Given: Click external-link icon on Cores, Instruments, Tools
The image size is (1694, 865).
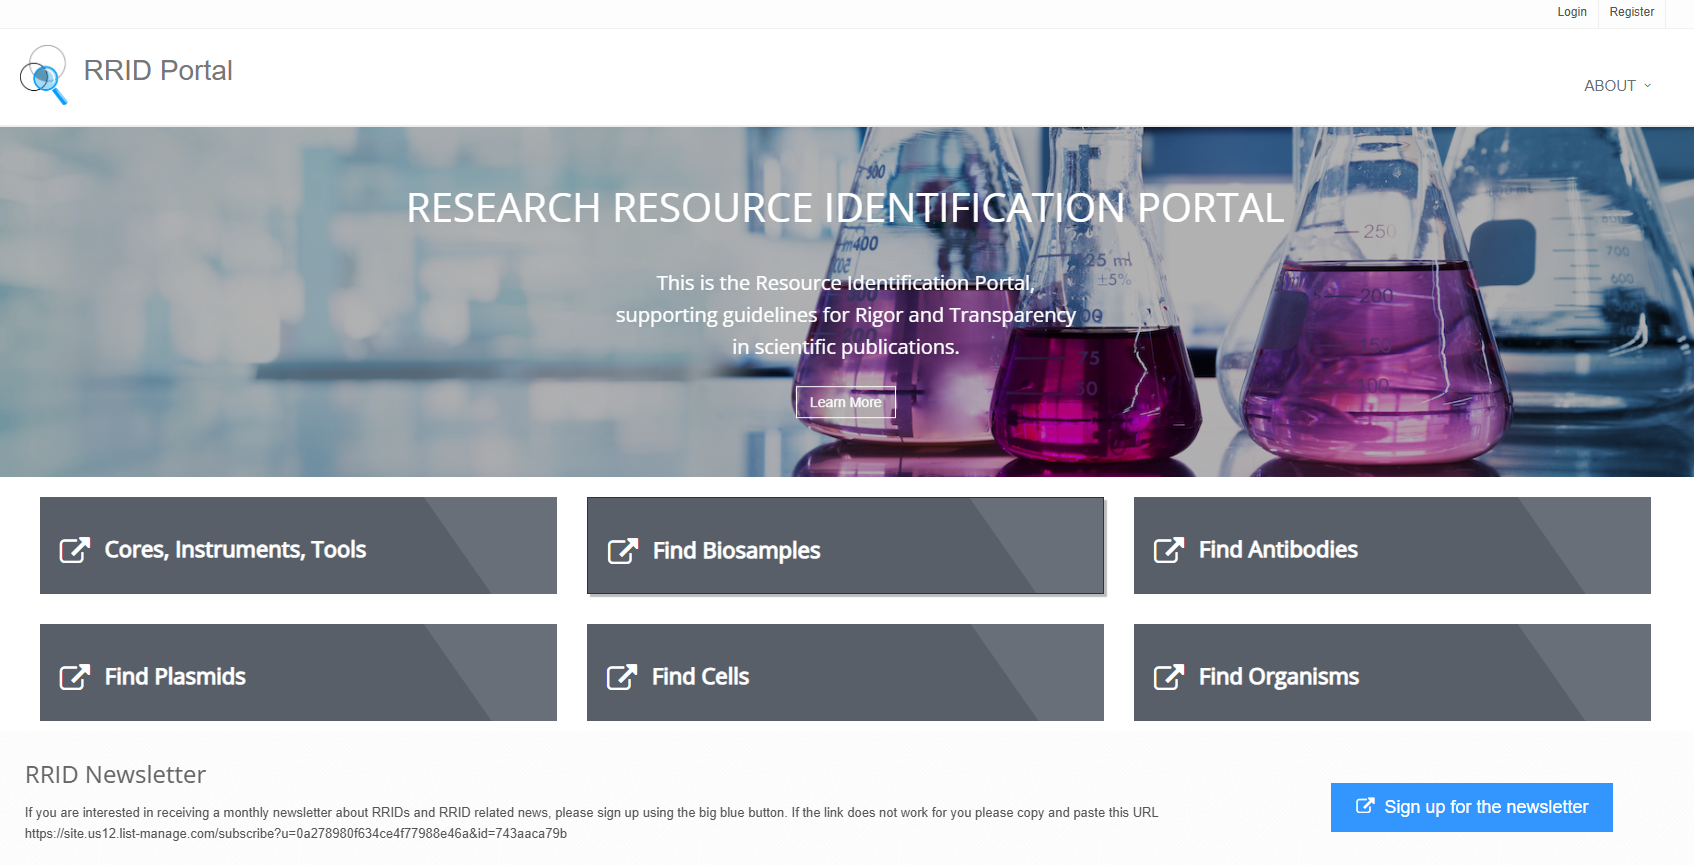Looking at the screenshot, I should click(75, 550).
